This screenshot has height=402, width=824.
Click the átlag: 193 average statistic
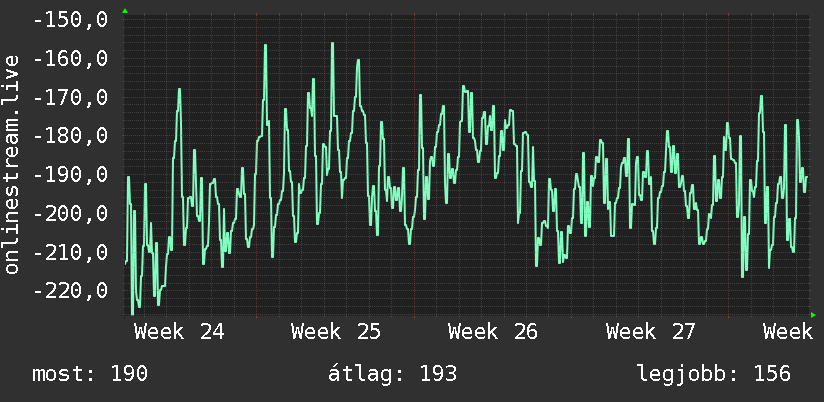coord(393,374)
